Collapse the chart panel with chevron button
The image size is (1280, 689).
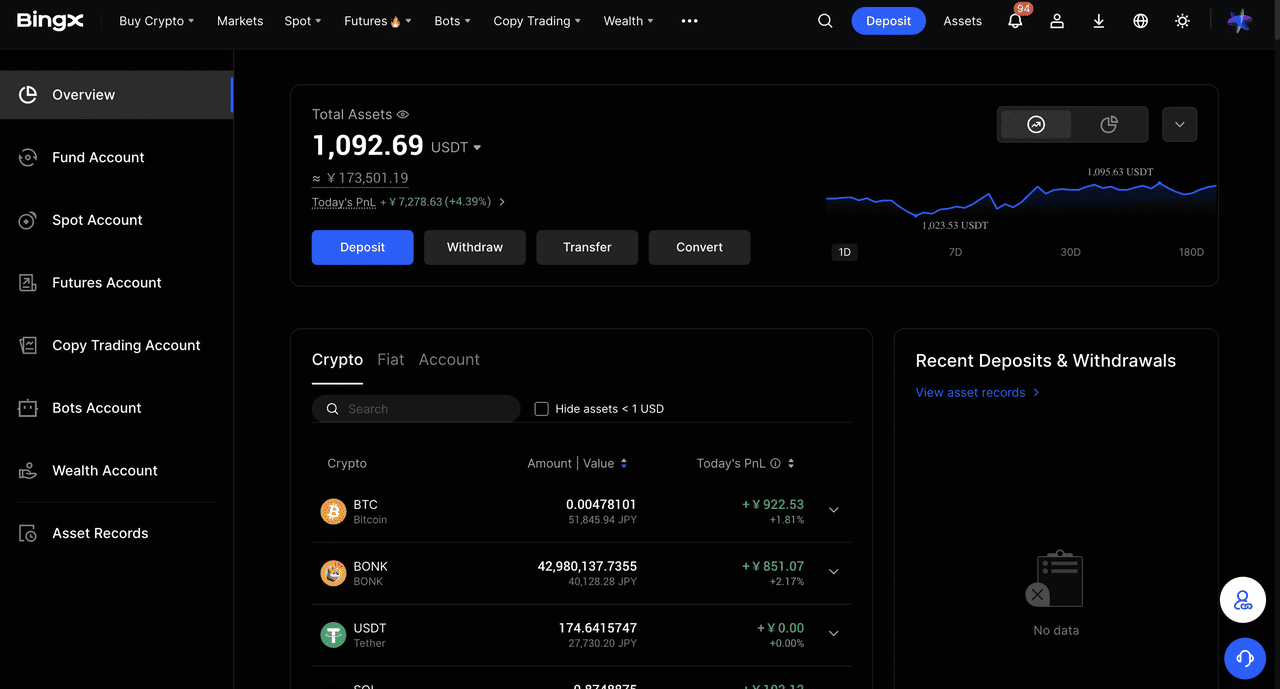(1180, 125)
